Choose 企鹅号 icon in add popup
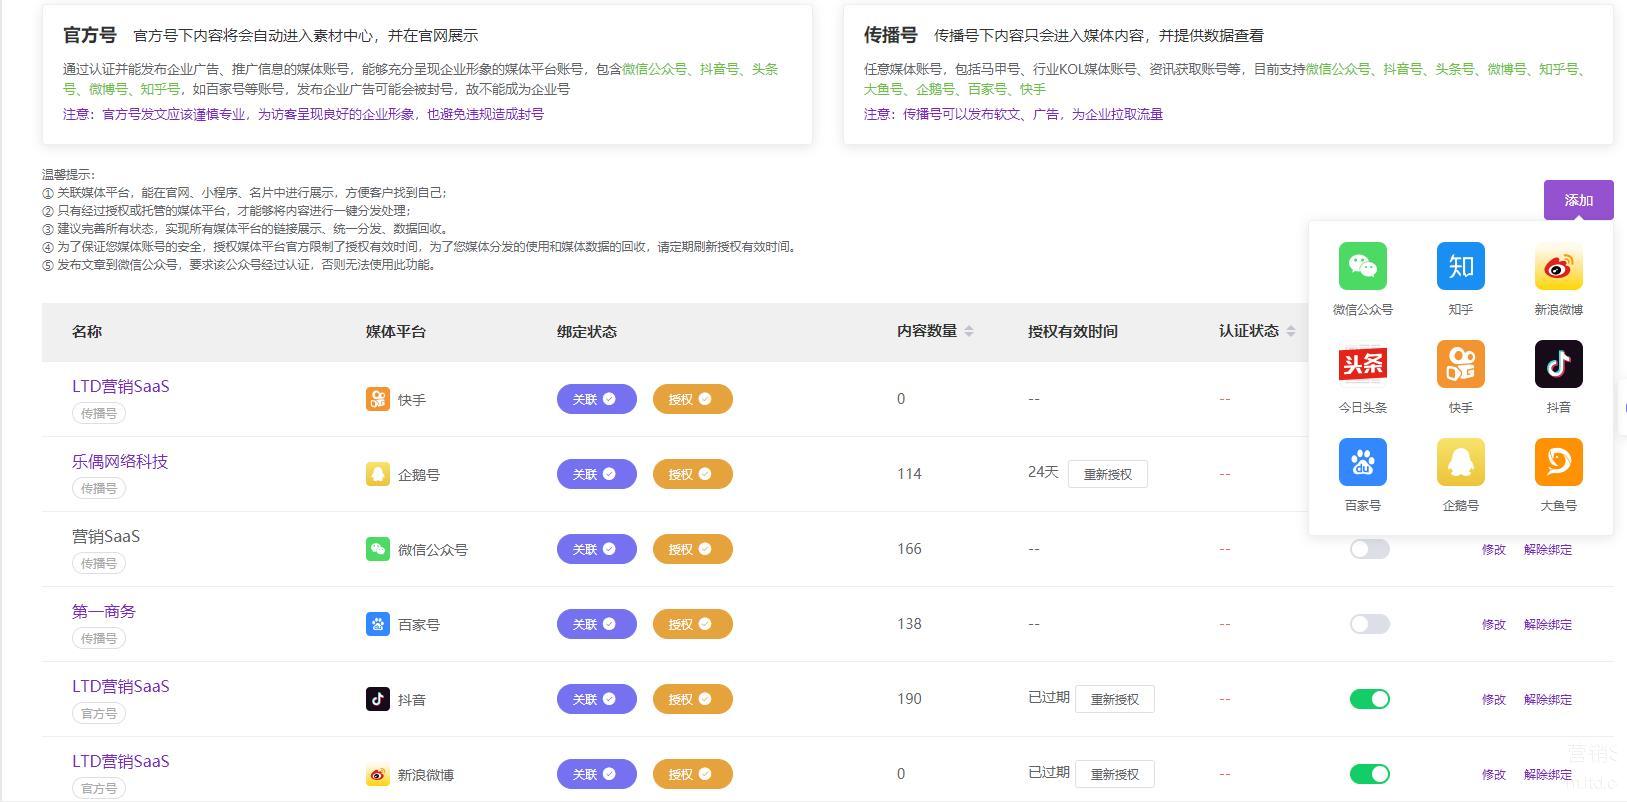This screenshot has height=802, width=1627. click(1460, 462)
